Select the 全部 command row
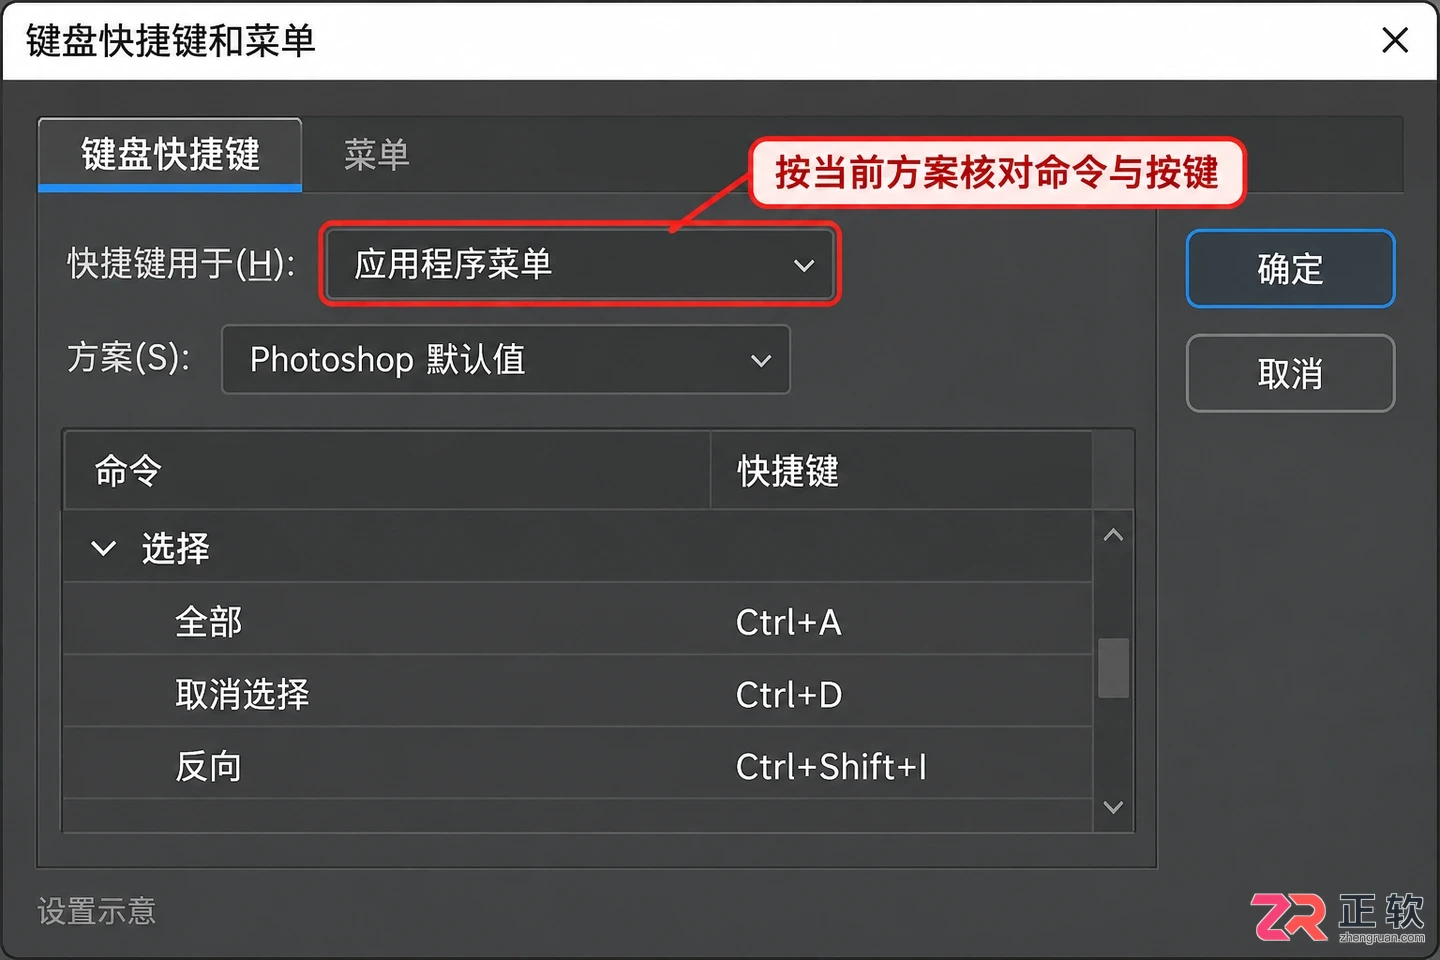This screenshot has height=960, width=1440. tap(578, 621)
